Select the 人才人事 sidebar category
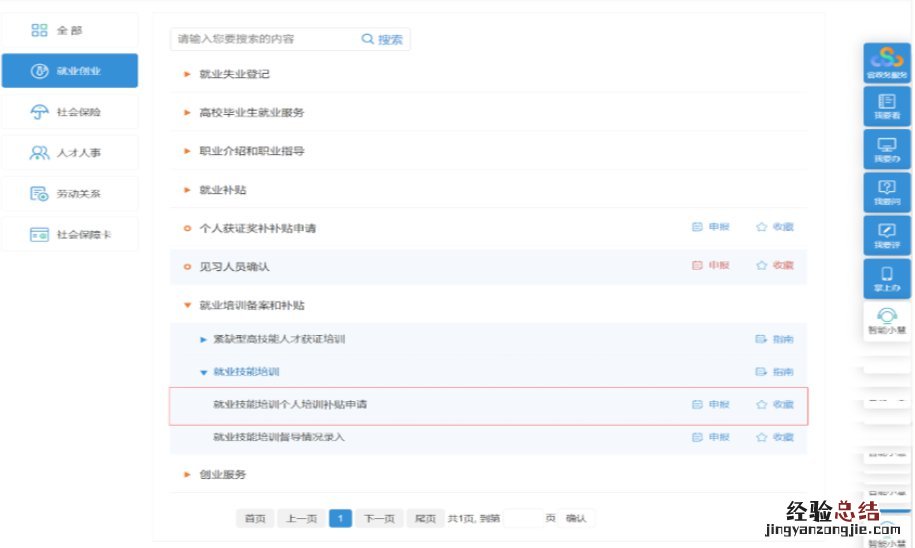This screenshot has width=915, height=548. click(69, 153)
